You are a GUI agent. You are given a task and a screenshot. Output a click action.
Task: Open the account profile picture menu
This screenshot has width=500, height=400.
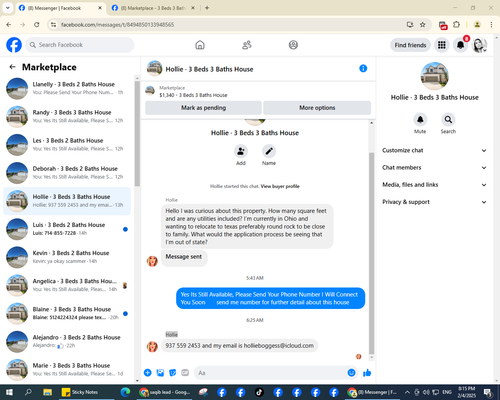pyautogui.click(x=480, y=45)
